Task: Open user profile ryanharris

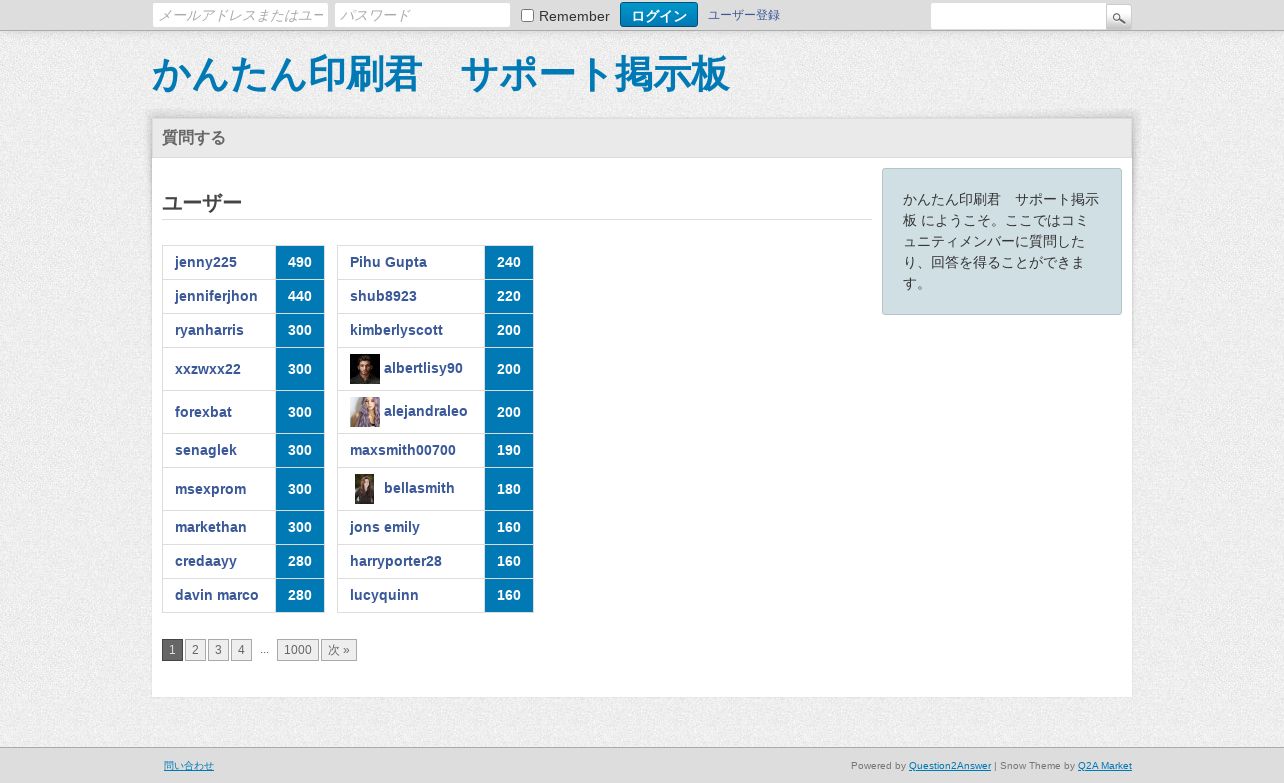Action: (x=209, y=330)
